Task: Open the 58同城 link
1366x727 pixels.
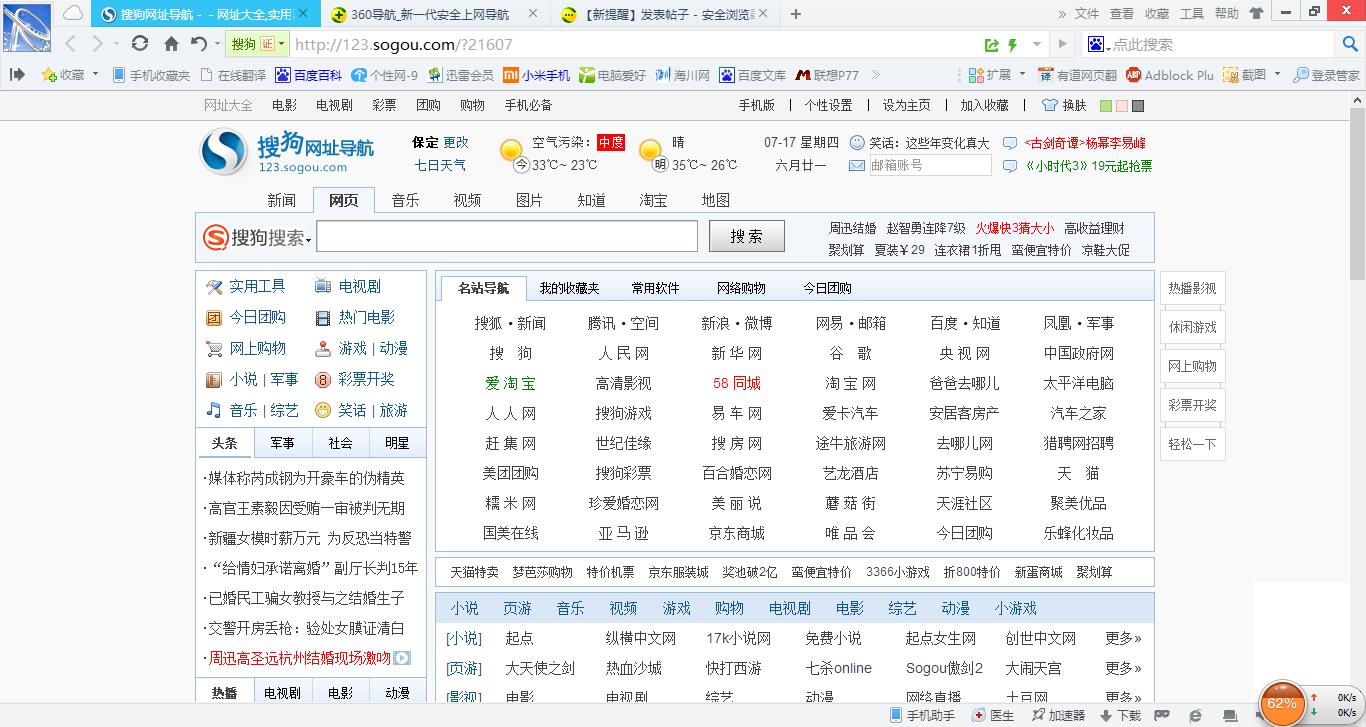Action: pos(737,383)
